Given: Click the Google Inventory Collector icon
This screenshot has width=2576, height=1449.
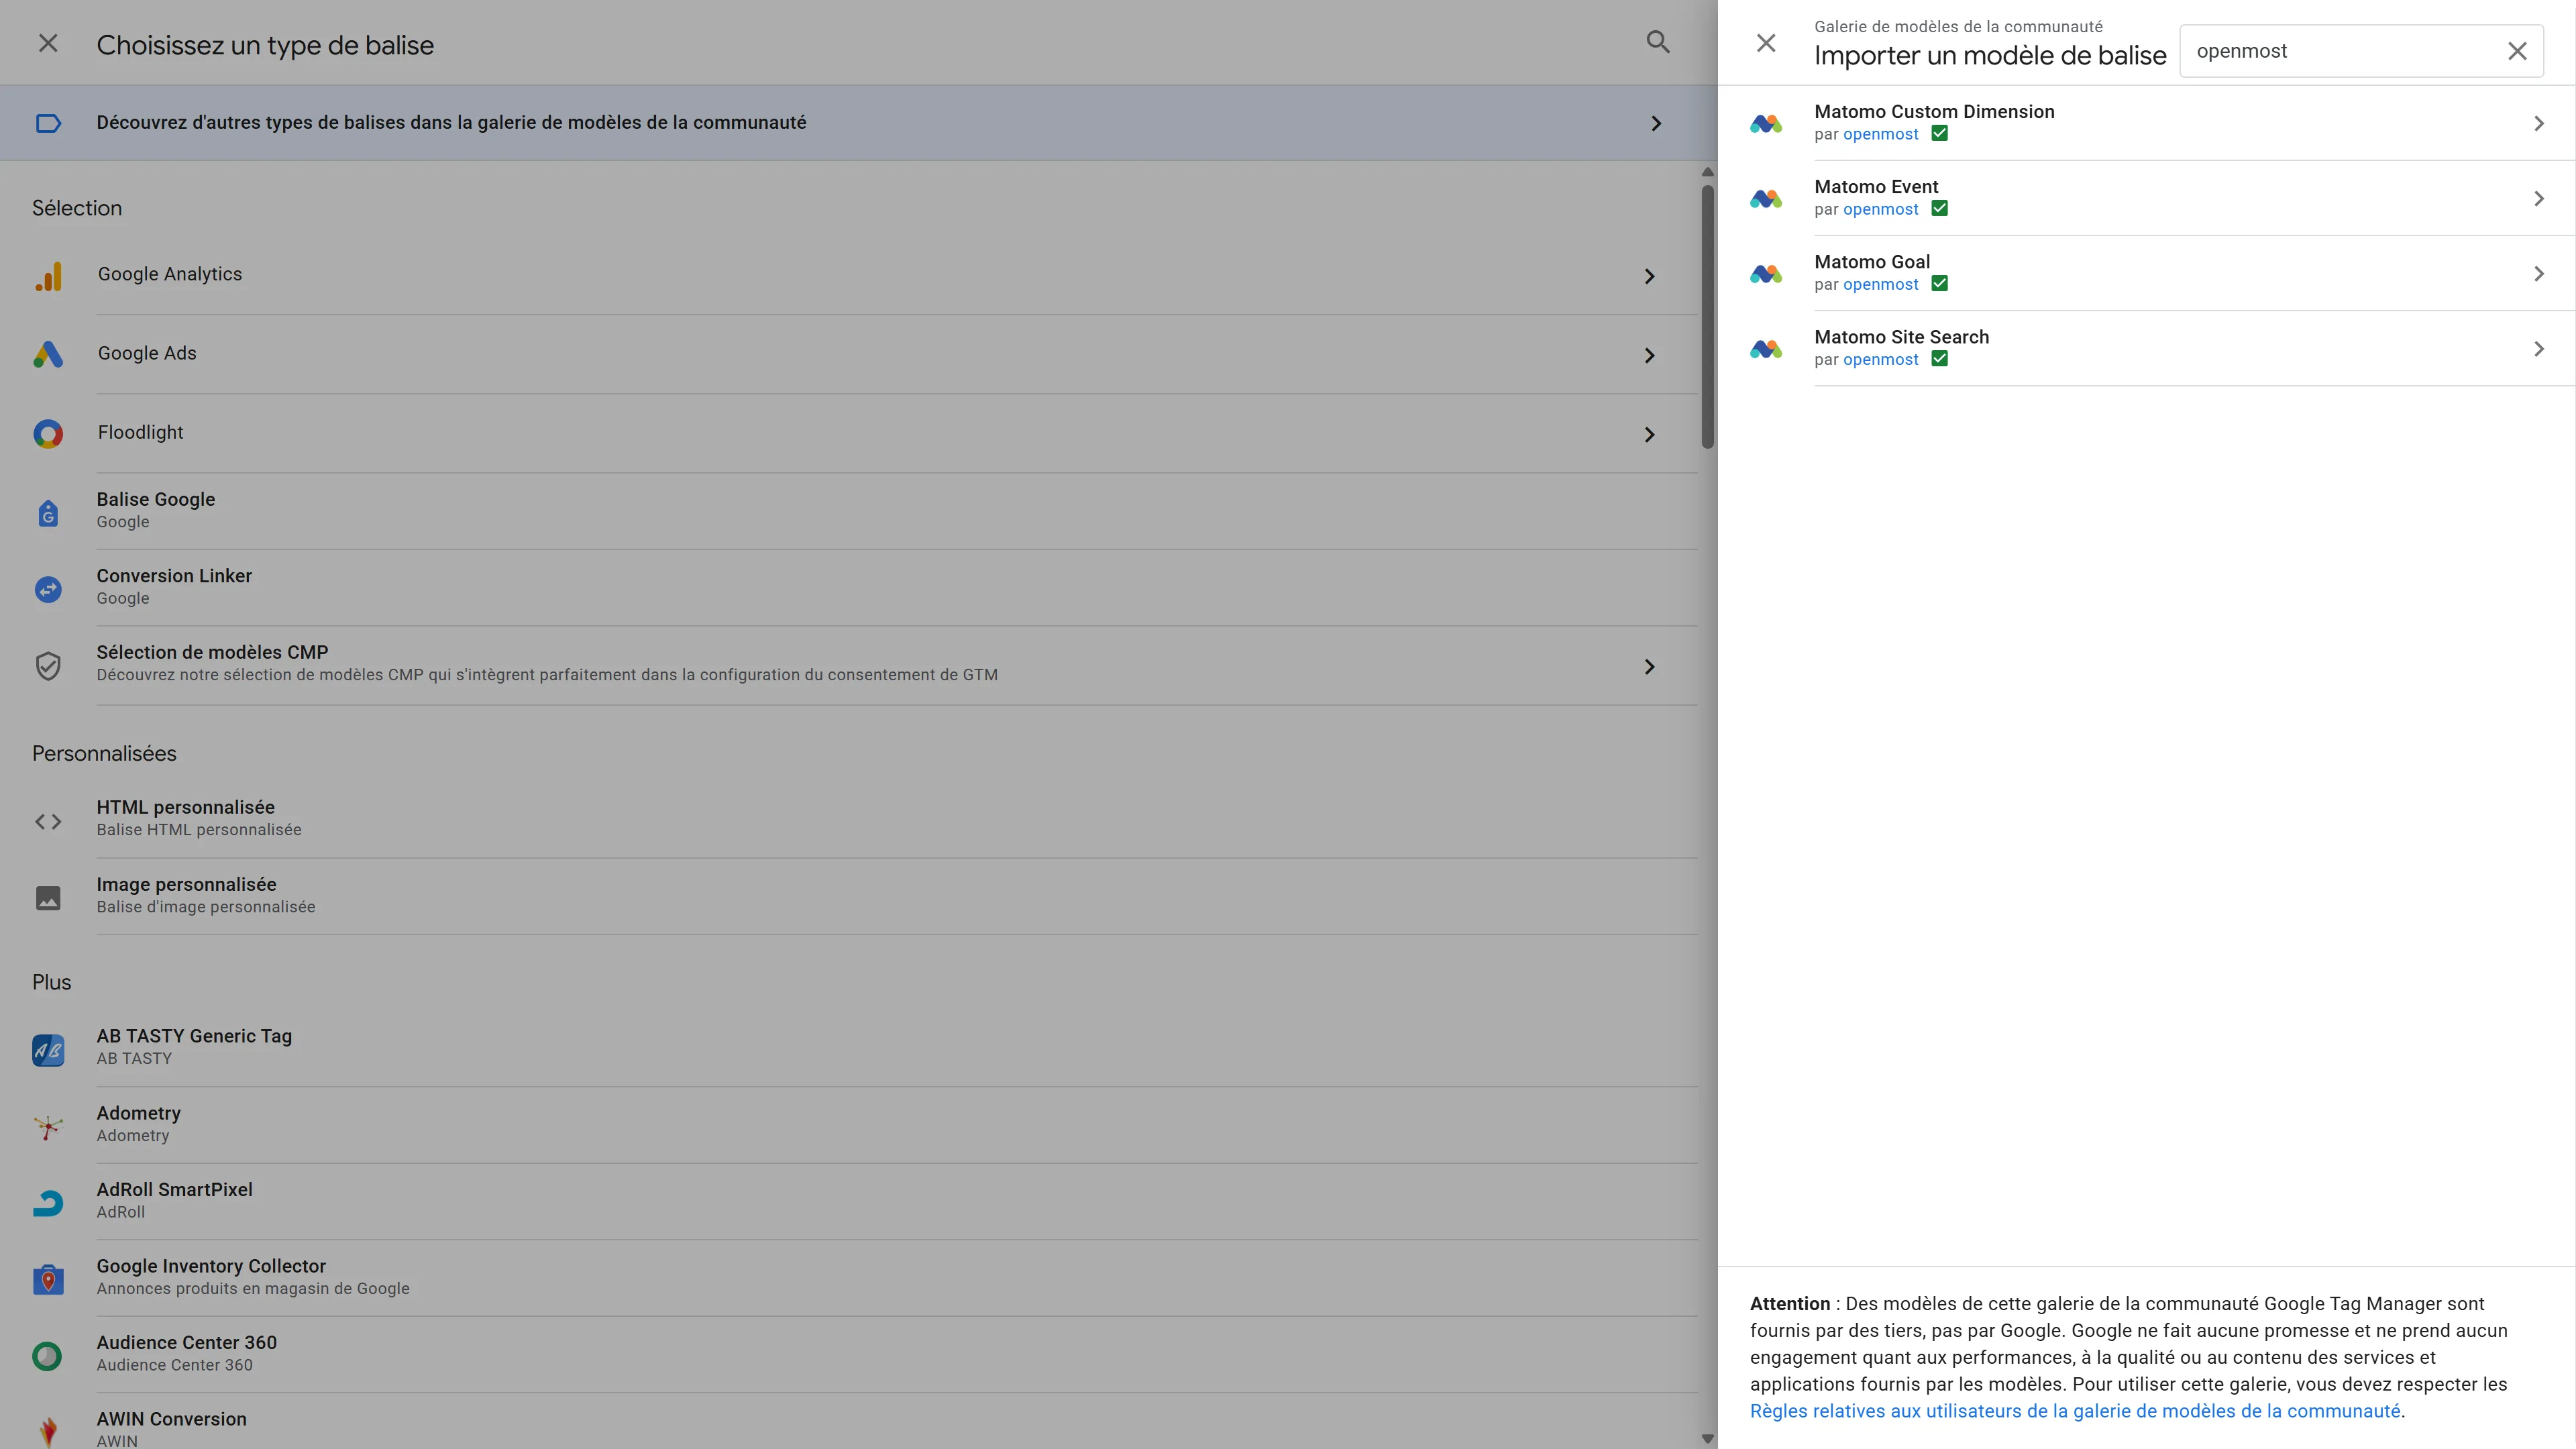Looking at the screenshot, I should pyautogui.click(x=48, y=1279).
